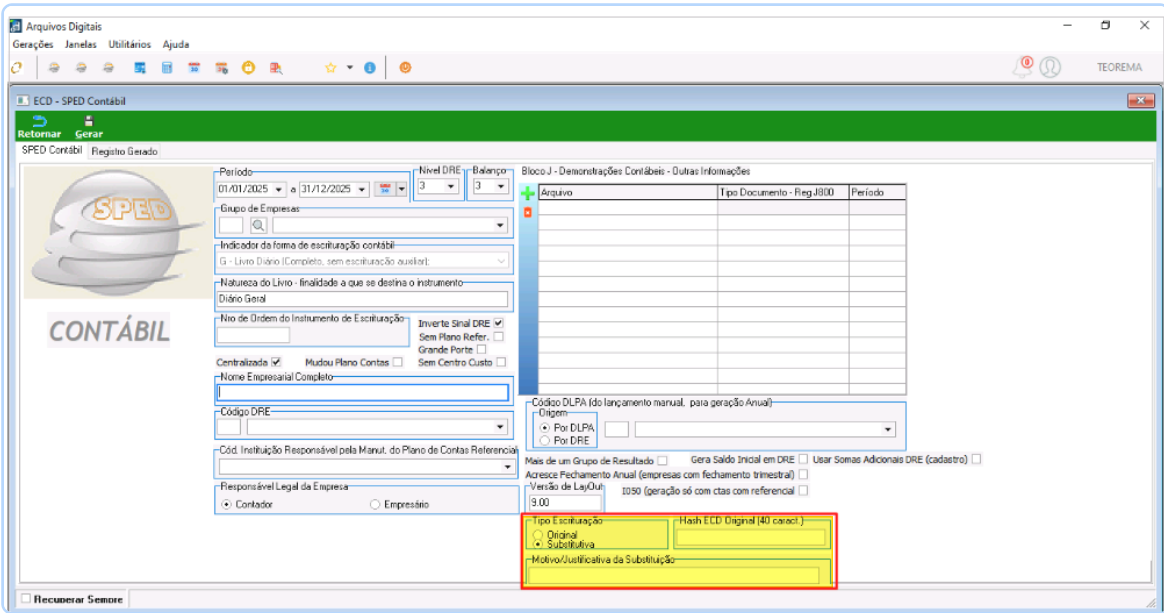This screenshot has width=1164, height=613.
Task: Click the calendar button in Período
Action: pyautogui.click(x=385, y=189)
